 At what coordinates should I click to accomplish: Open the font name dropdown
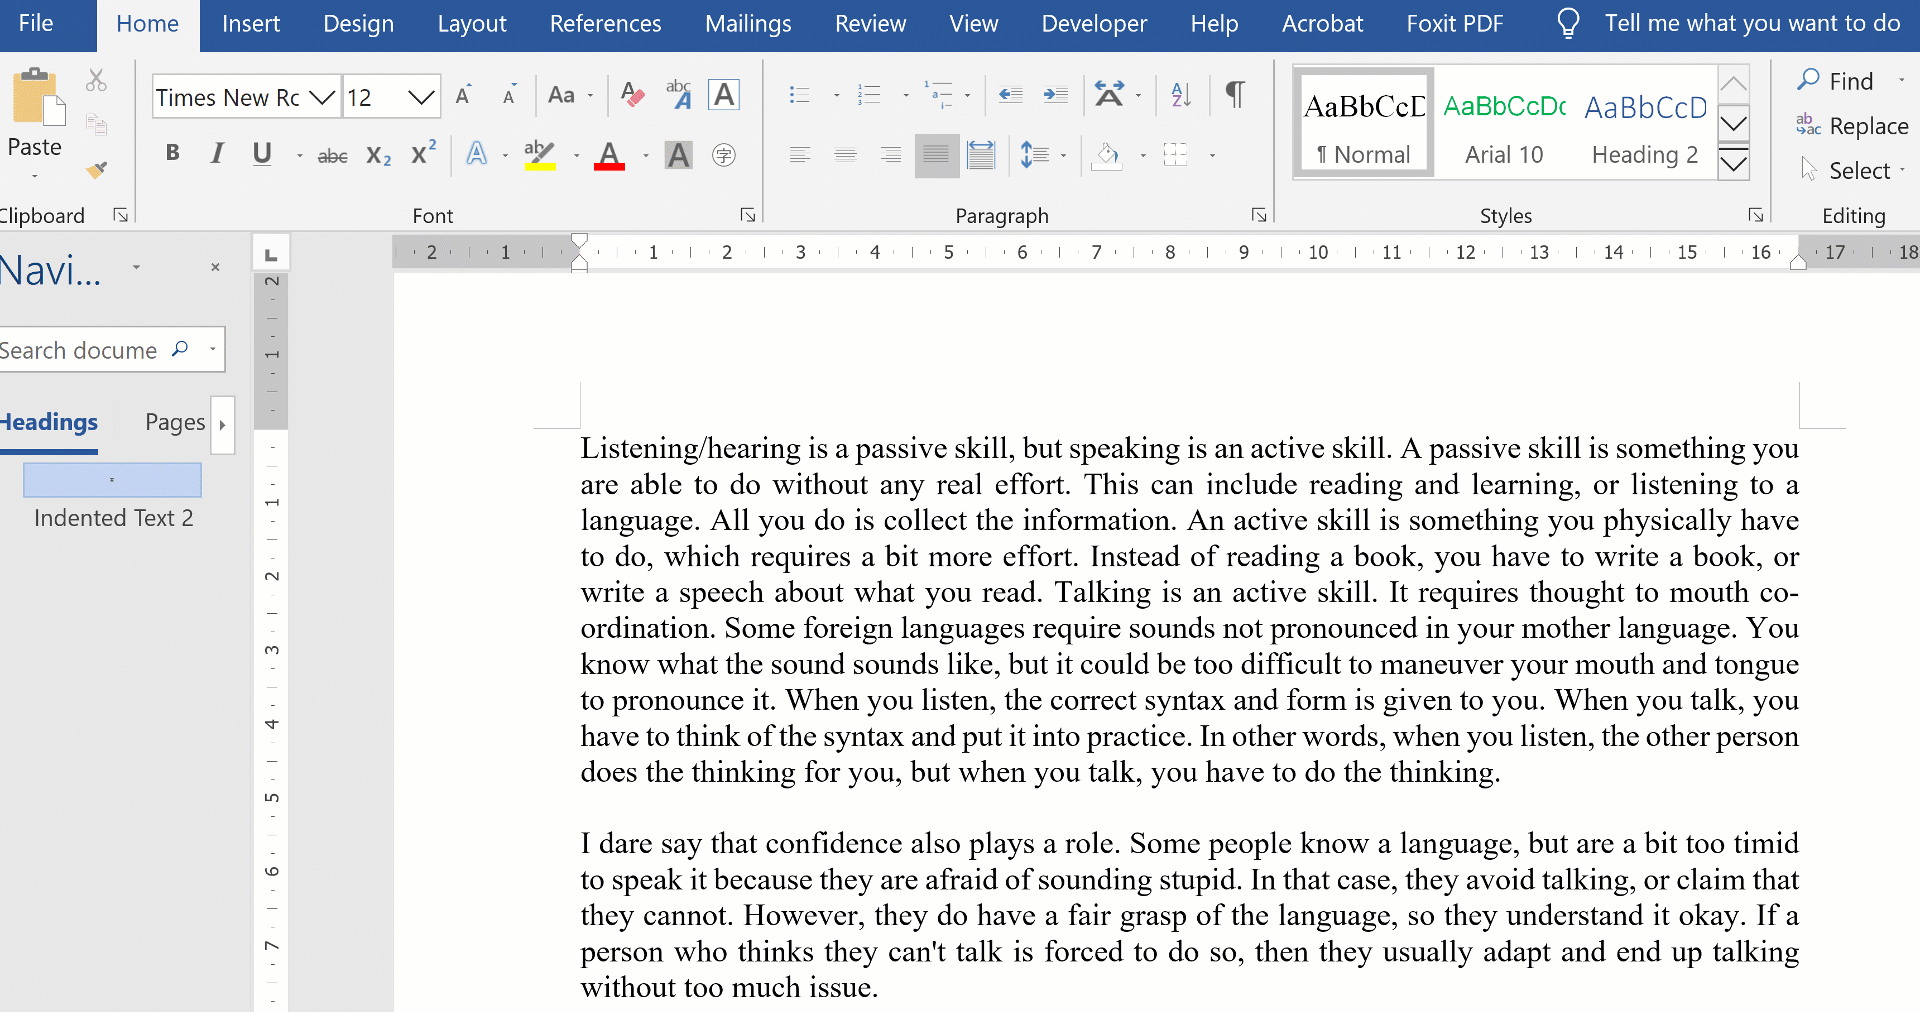(321, 96)
